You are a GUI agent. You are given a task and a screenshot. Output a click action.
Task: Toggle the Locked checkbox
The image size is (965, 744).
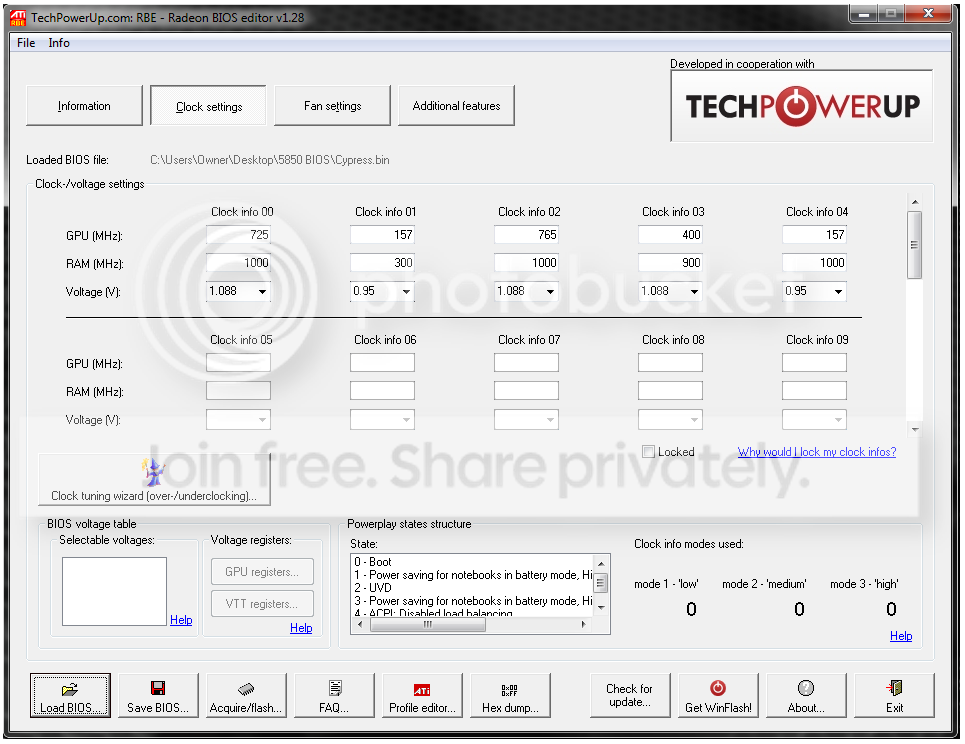(x=649, y=452)
